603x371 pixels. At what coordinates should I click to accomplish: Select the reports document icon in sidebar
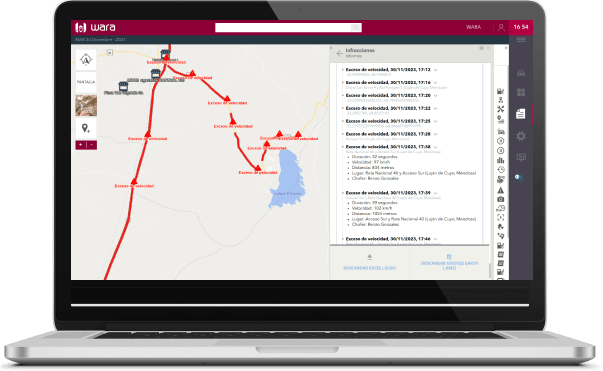tap(520, 114)
